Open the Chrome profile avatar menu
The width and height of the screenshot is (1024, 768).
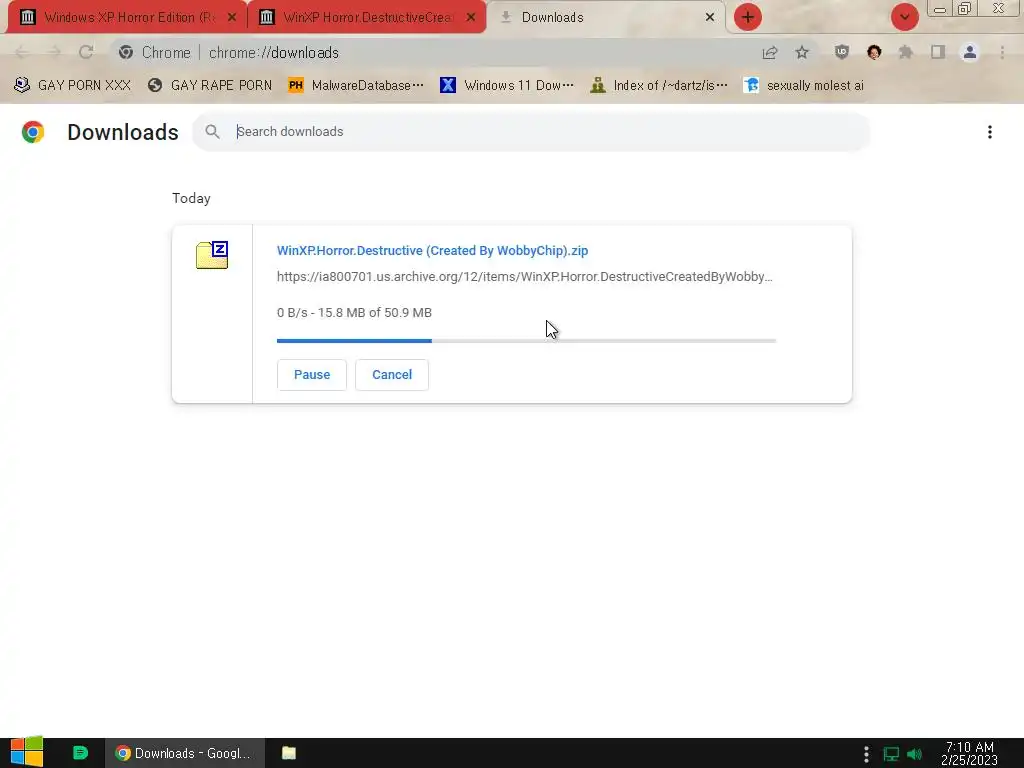pos(970,52)
